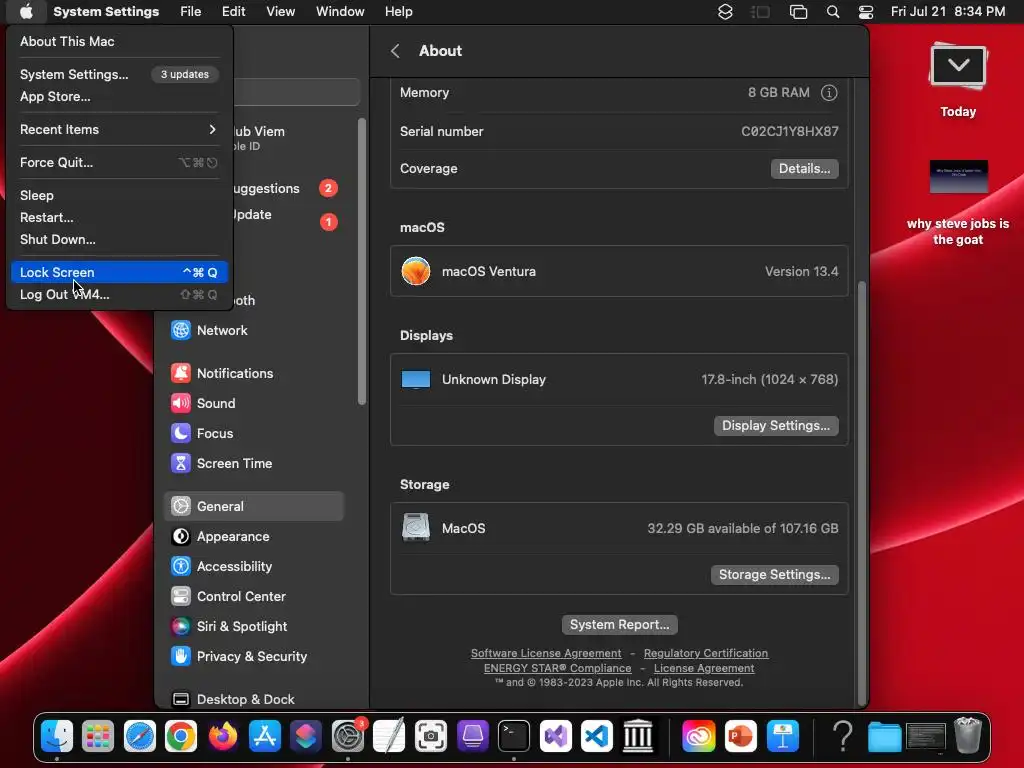Launch Shortcuts app from the dock
Screen dimensions: 1024x768
pyautogui.click(x=306, y=736)
